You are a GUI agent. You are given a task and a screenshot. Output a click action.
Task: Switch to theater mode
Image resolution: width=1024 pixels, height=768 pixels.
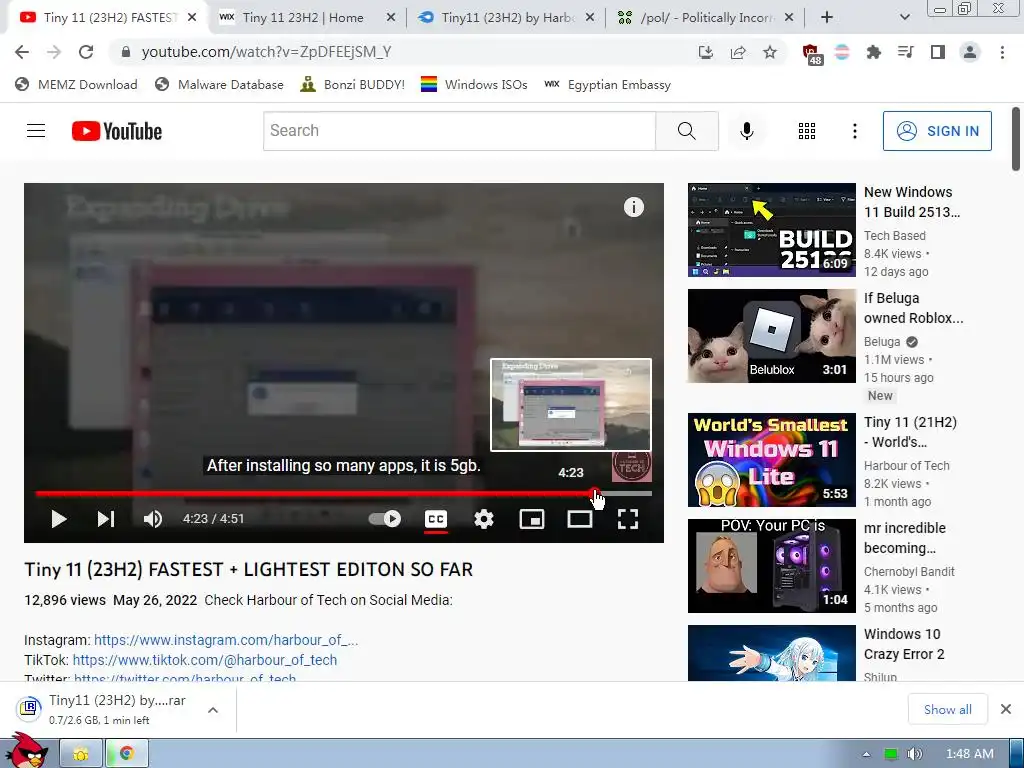pos(580,519)
